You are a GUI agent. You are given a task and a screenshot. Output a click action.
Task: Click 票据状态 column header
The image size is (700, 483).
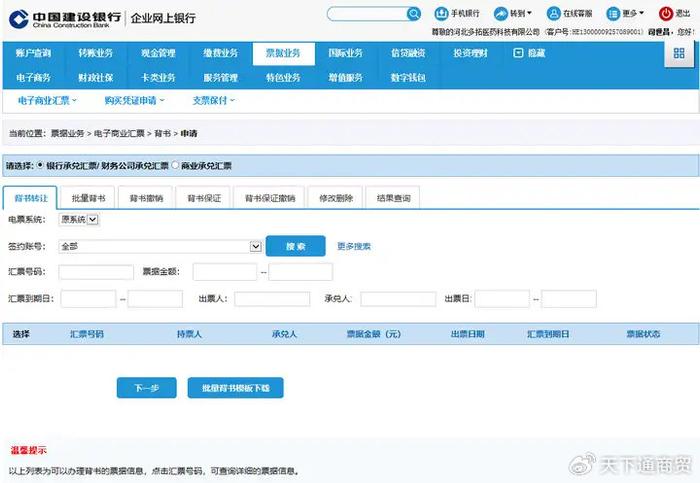click(643, 334)
